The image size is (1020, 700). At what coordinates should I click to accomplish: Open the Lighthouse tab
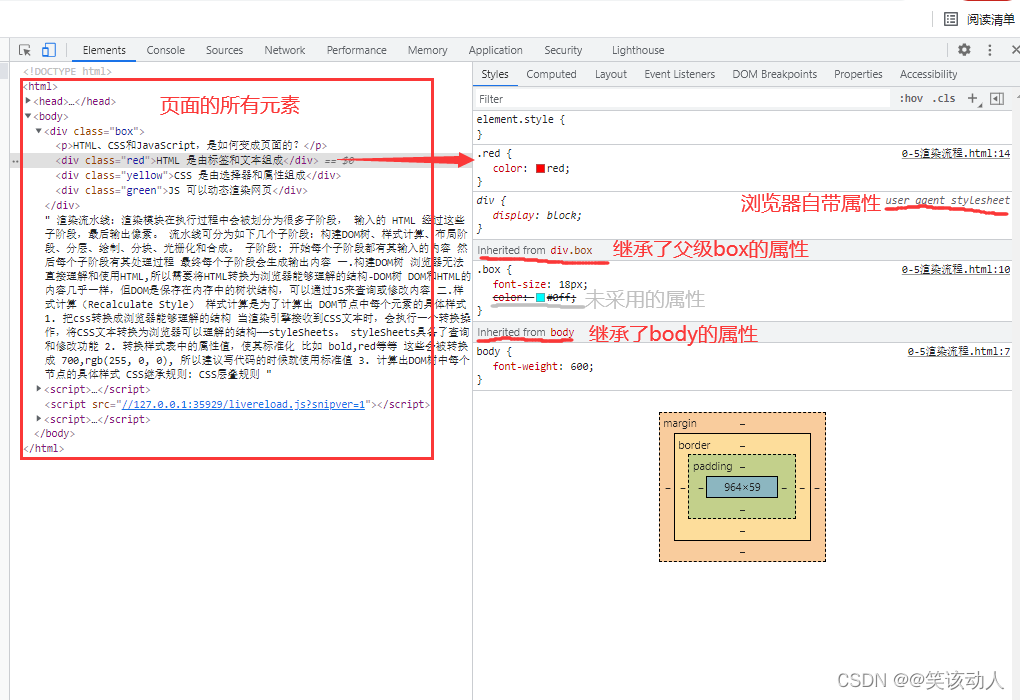(x=638, y=50)
